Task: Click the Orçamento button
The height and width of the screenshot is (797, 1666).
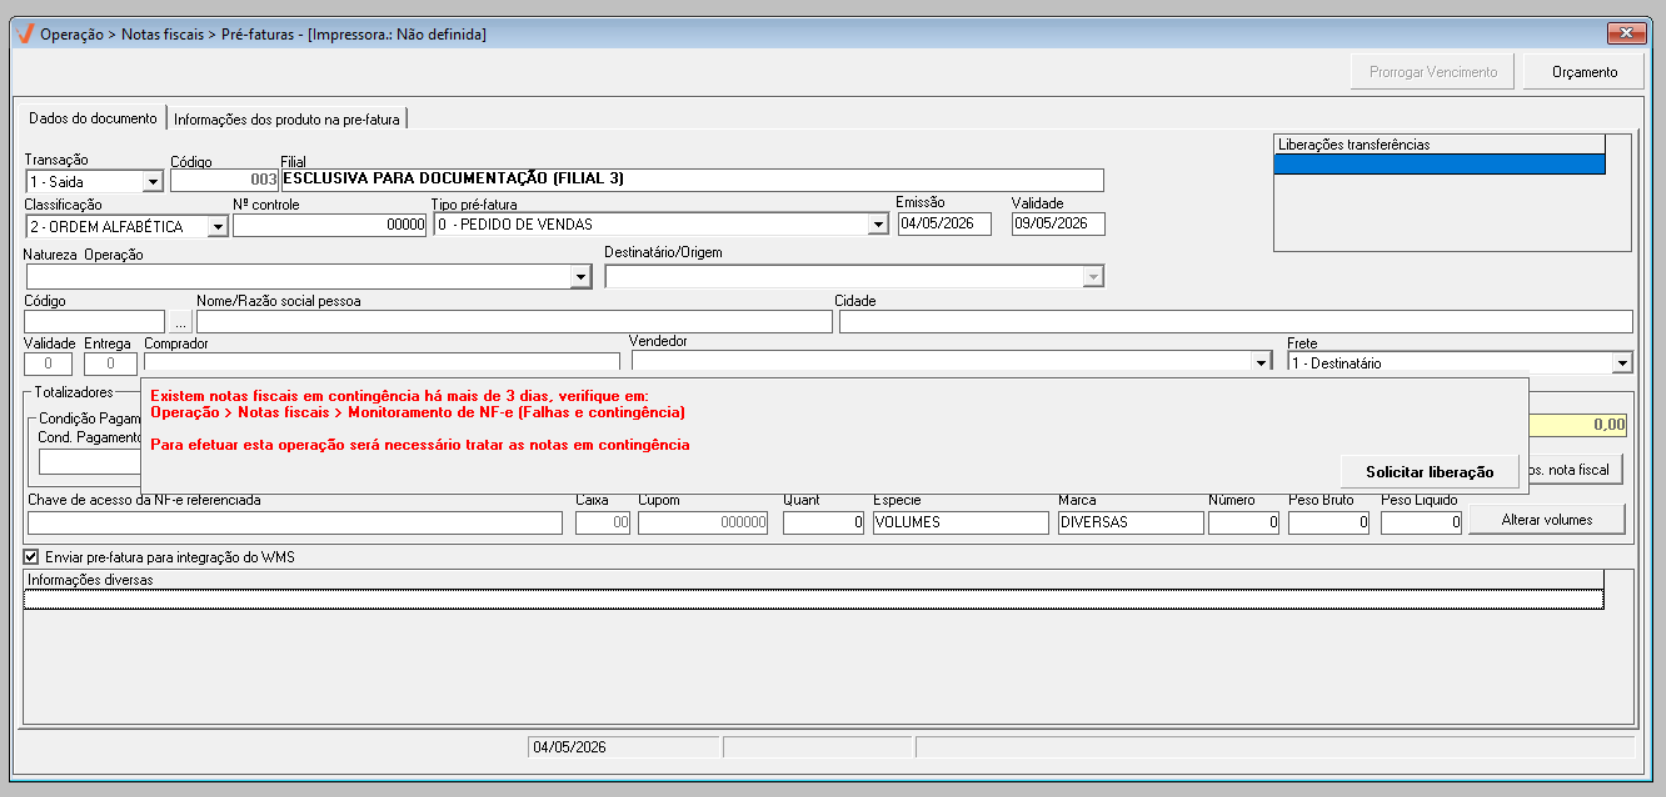Action: [x=1584, y=72]
